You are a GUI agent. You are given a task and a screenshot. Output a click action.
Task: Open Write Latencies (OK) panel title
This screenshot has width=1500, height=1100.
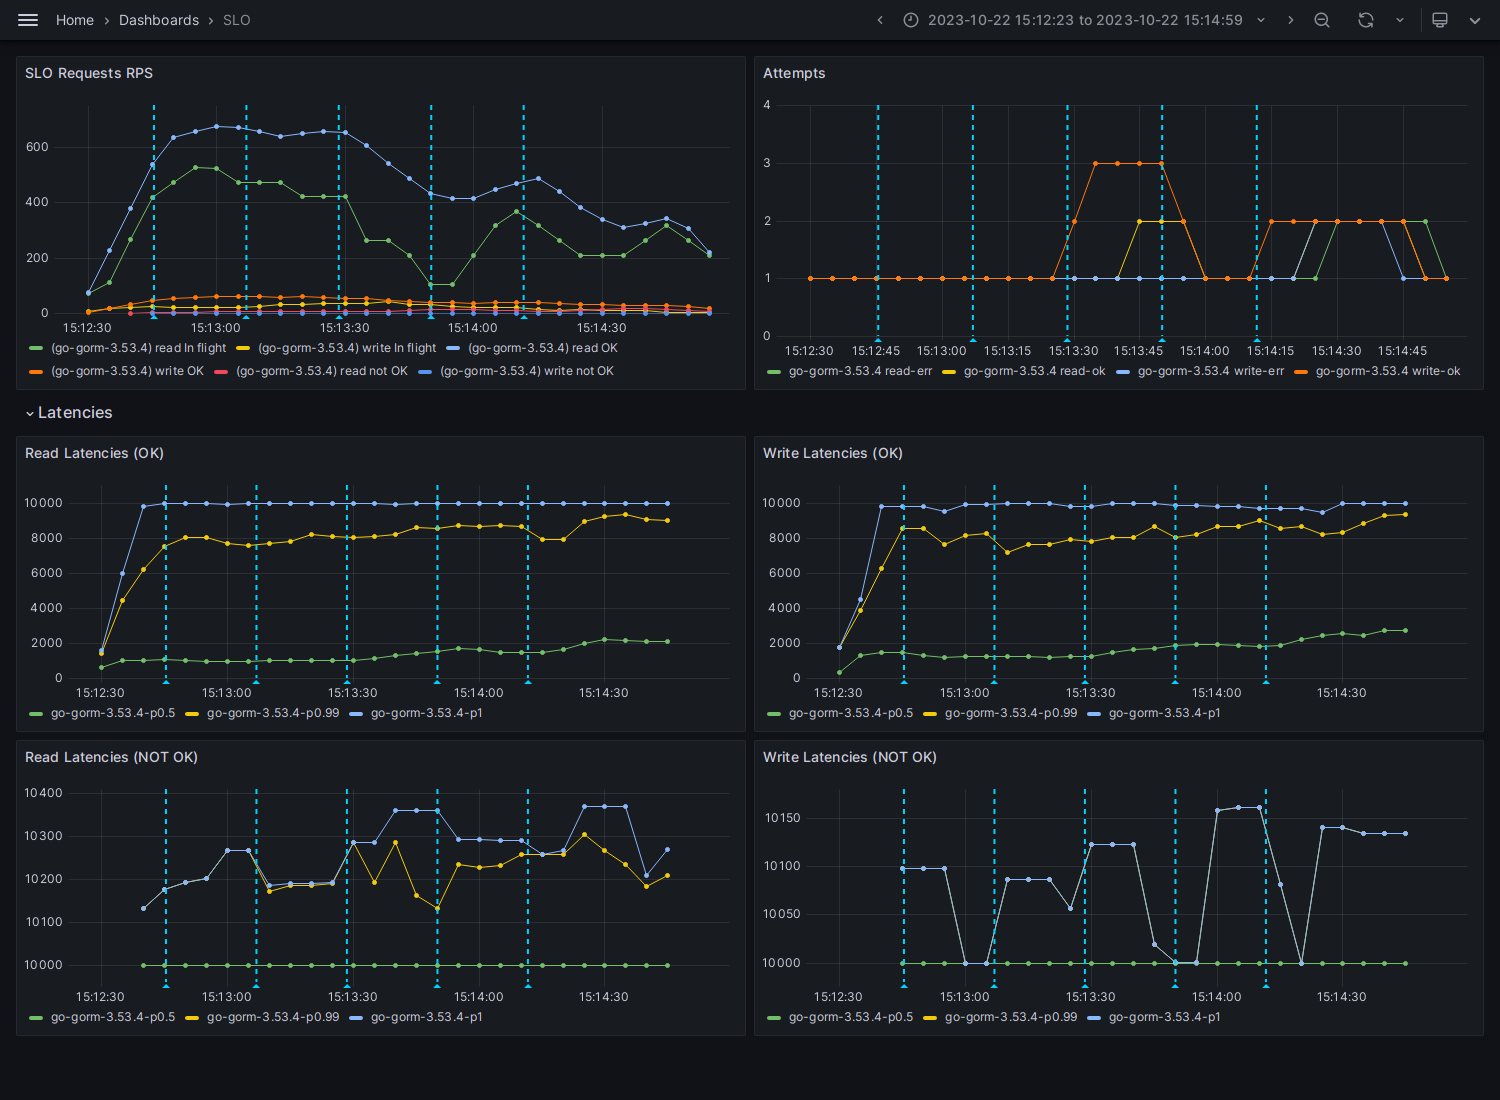click(833, 453)
